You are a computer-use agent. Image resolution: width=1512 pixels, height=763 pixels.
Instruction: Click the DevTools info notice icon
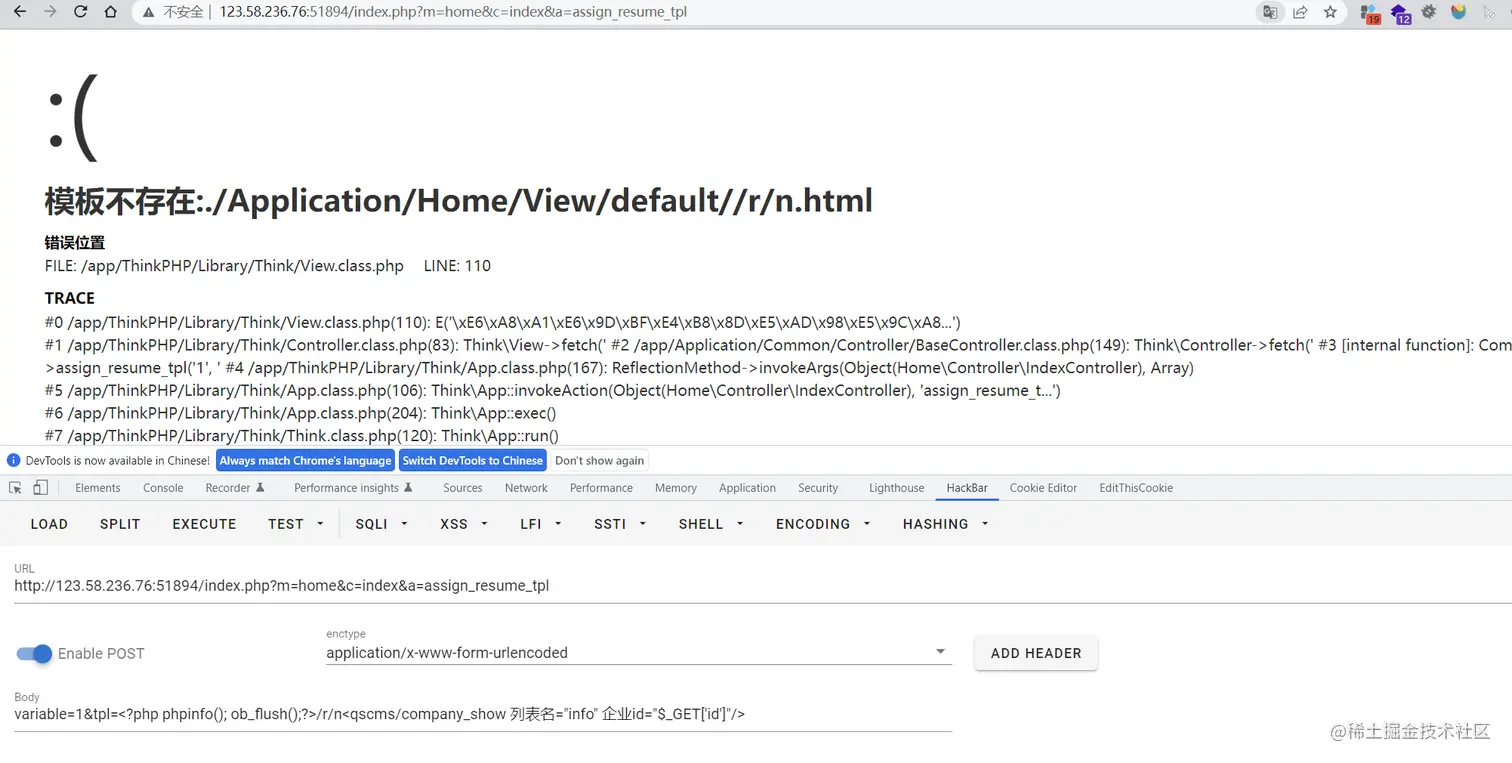(13, 460)
